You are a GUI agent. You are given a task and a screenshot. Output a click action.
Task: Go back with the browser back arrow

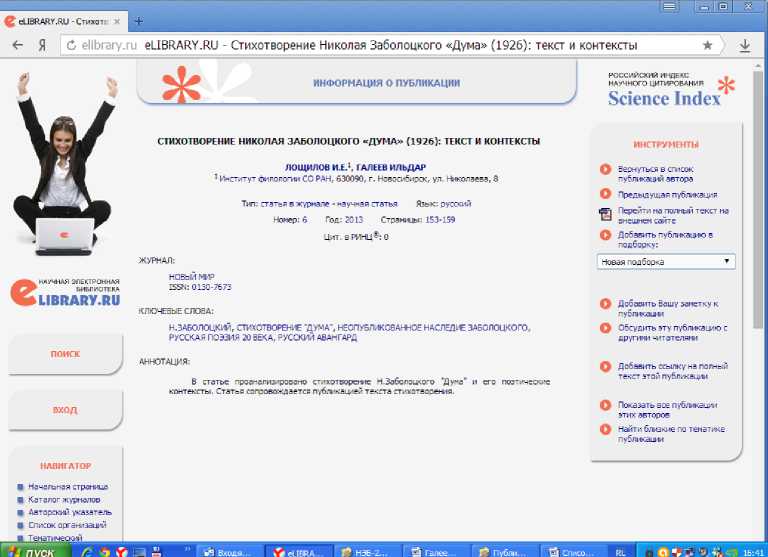point(18,45)
